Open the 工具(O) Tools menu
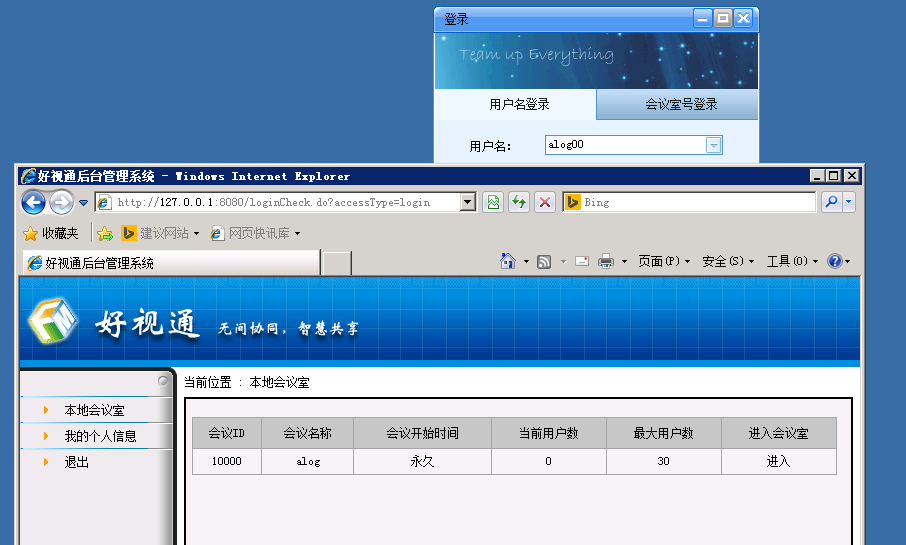906x545 pixels. point(792,261)
